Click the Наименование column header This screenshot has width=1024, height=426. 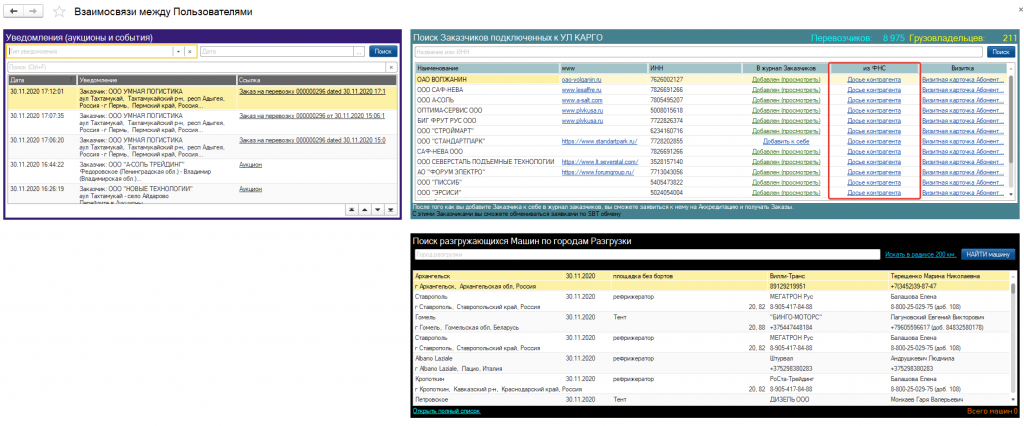[x=487, y=68]
